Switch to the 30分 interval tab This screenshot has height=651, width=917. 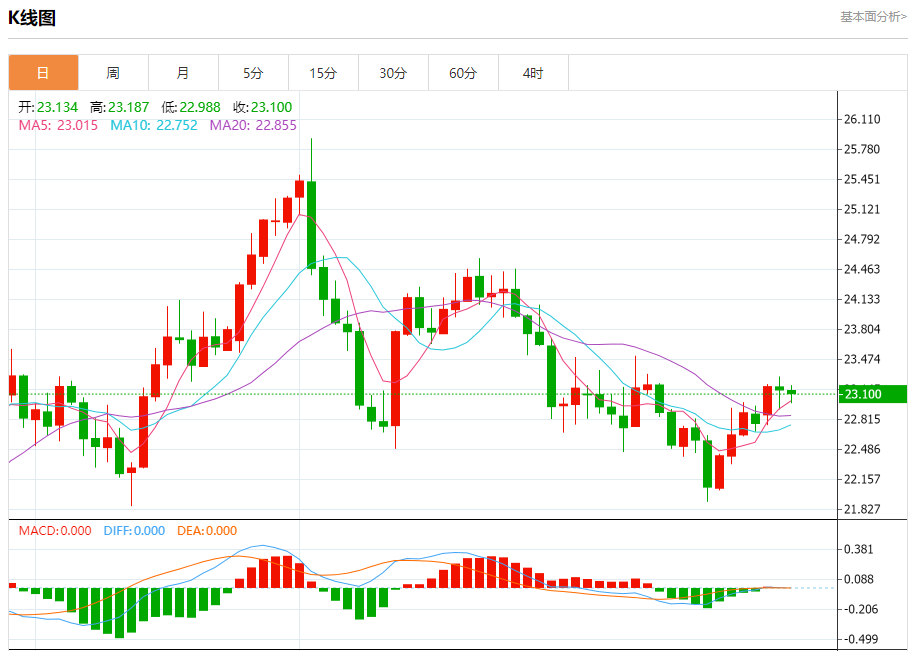(393, 73)
